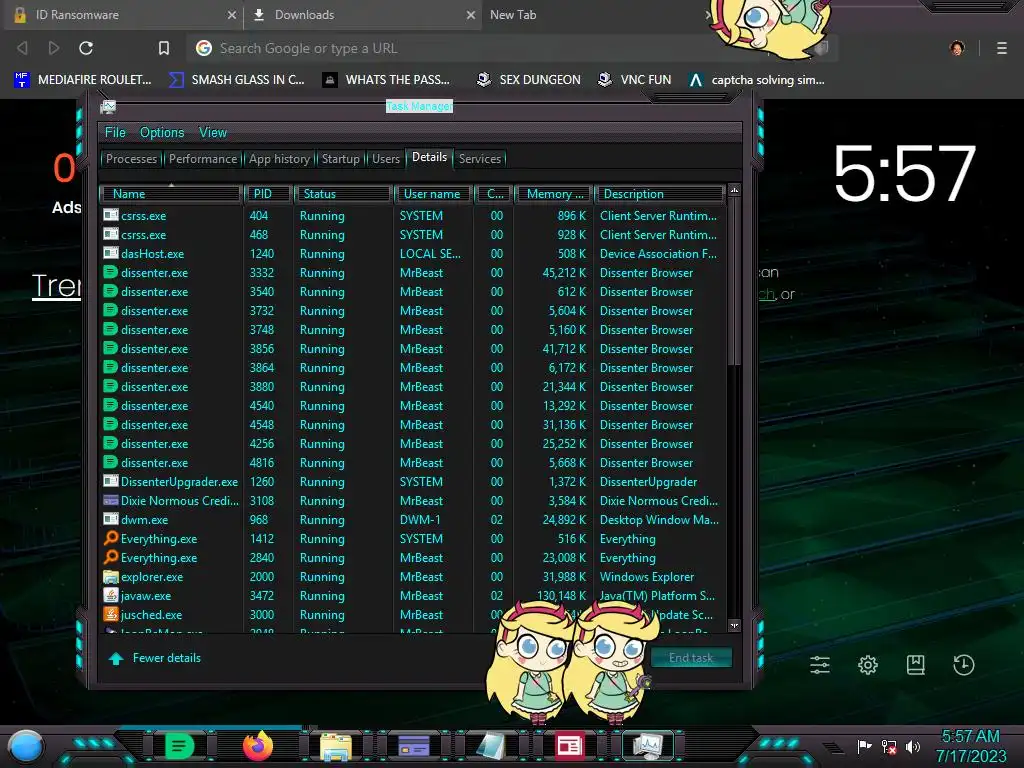The width and height of the screenshot is (1024, 768).
Task: Select explorer.exe process icon
Action: tap(110, 577)
